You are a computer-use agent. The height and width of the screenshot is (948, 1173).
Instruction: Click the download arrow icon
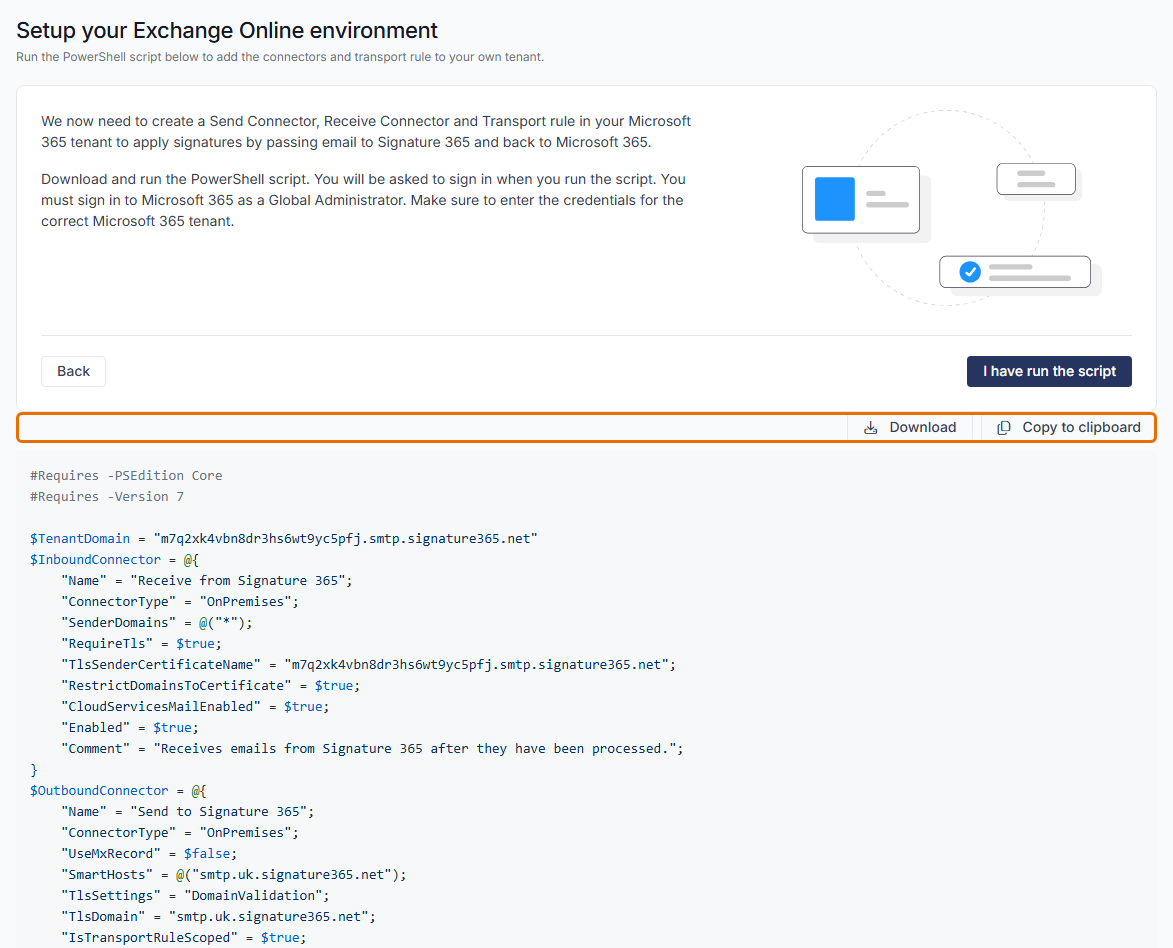(x=871, y=427)
